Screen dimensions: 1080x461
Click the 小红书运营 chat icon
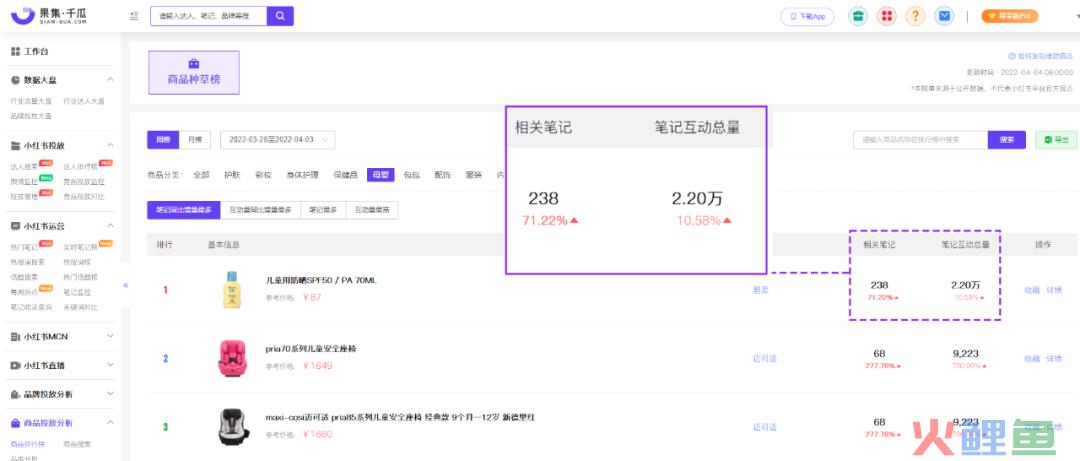coord(16,225)
